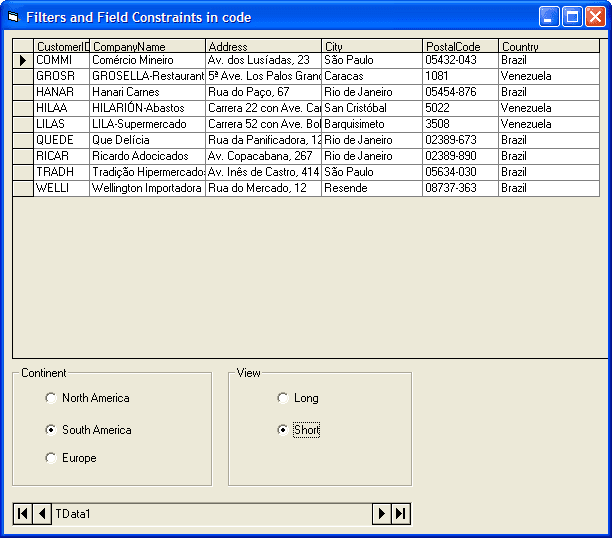Click the CompanyName column header
This screenshot has height=538, width=612.
coord(148,46)
